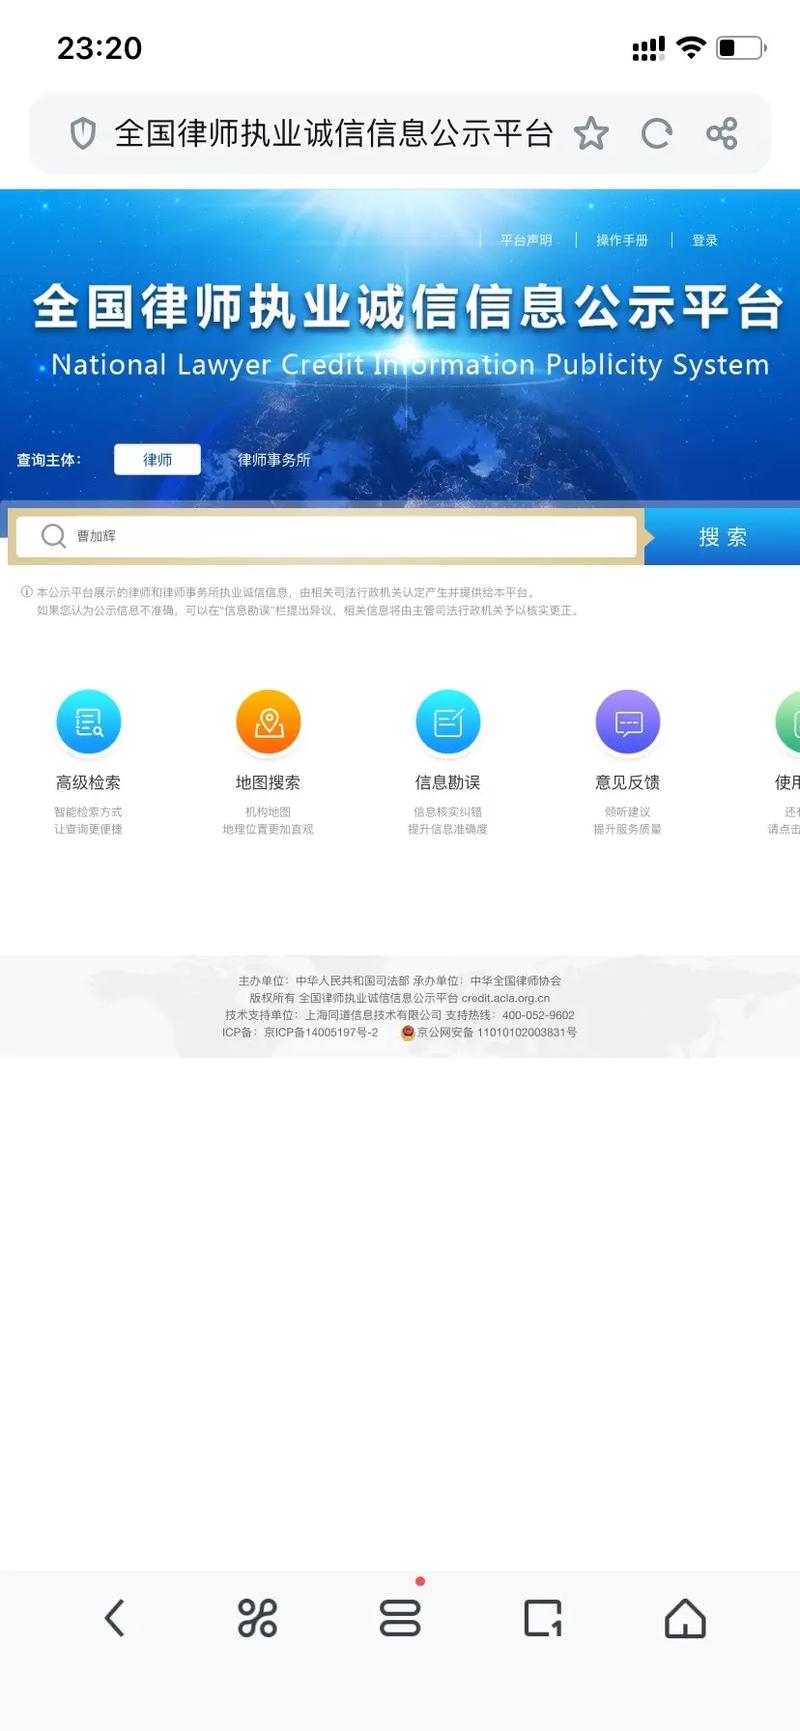
Task: Open the 信息勘误 correction icon
Action: tap(448, 721)
